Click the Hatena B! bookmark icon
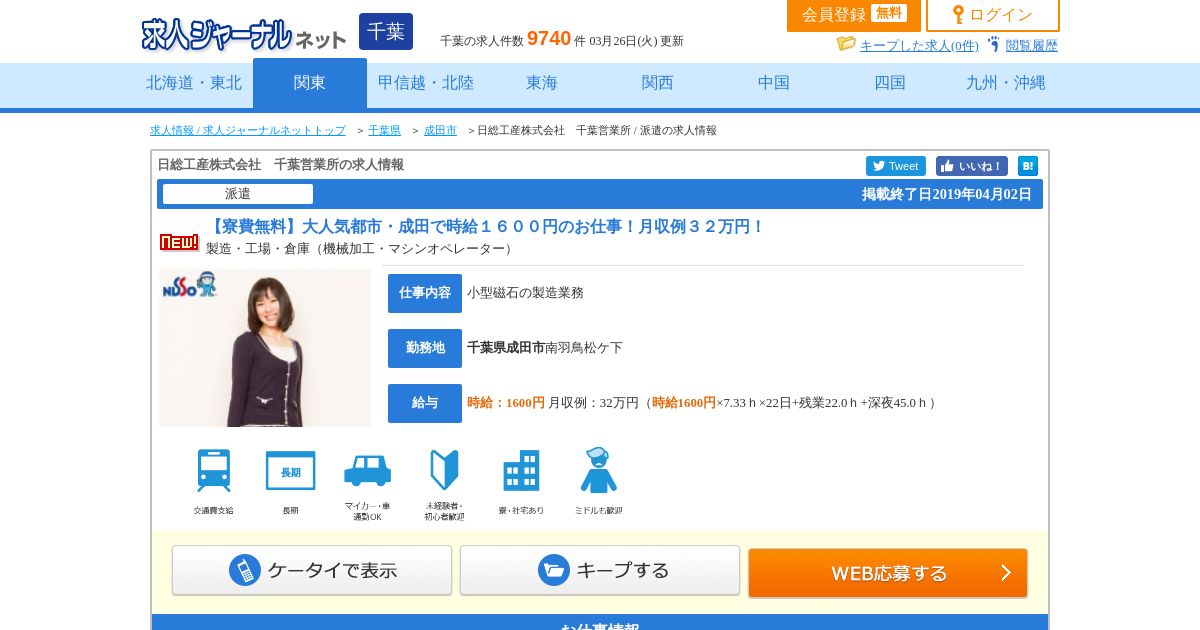This screenshot has height=630, width=1200. (1028, 166)
